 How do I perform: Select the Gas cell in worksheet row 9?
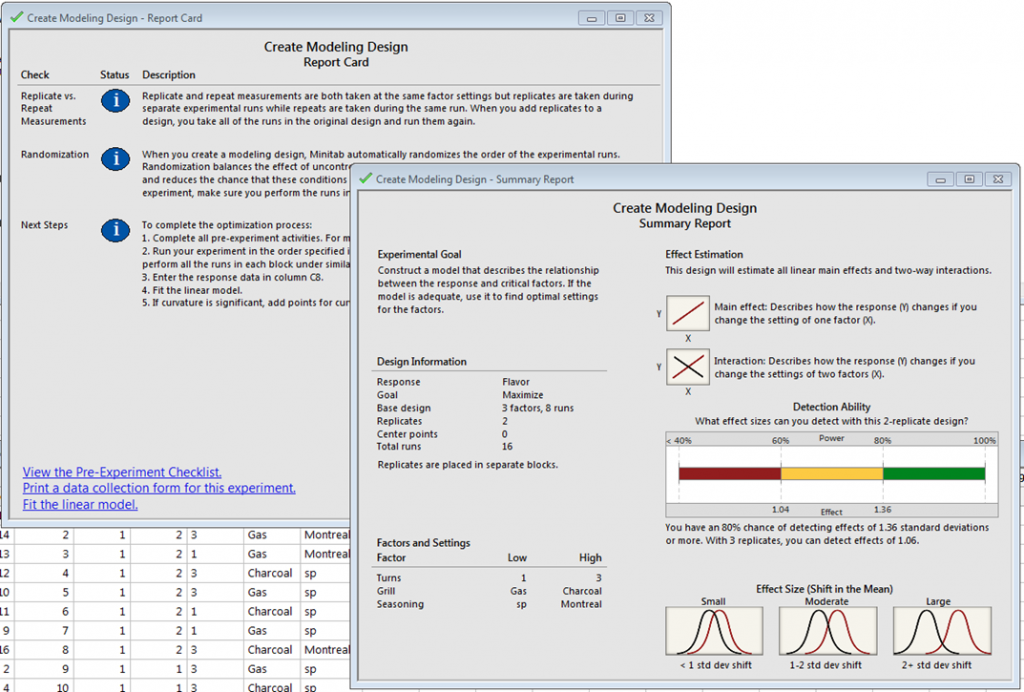point(272,669)
